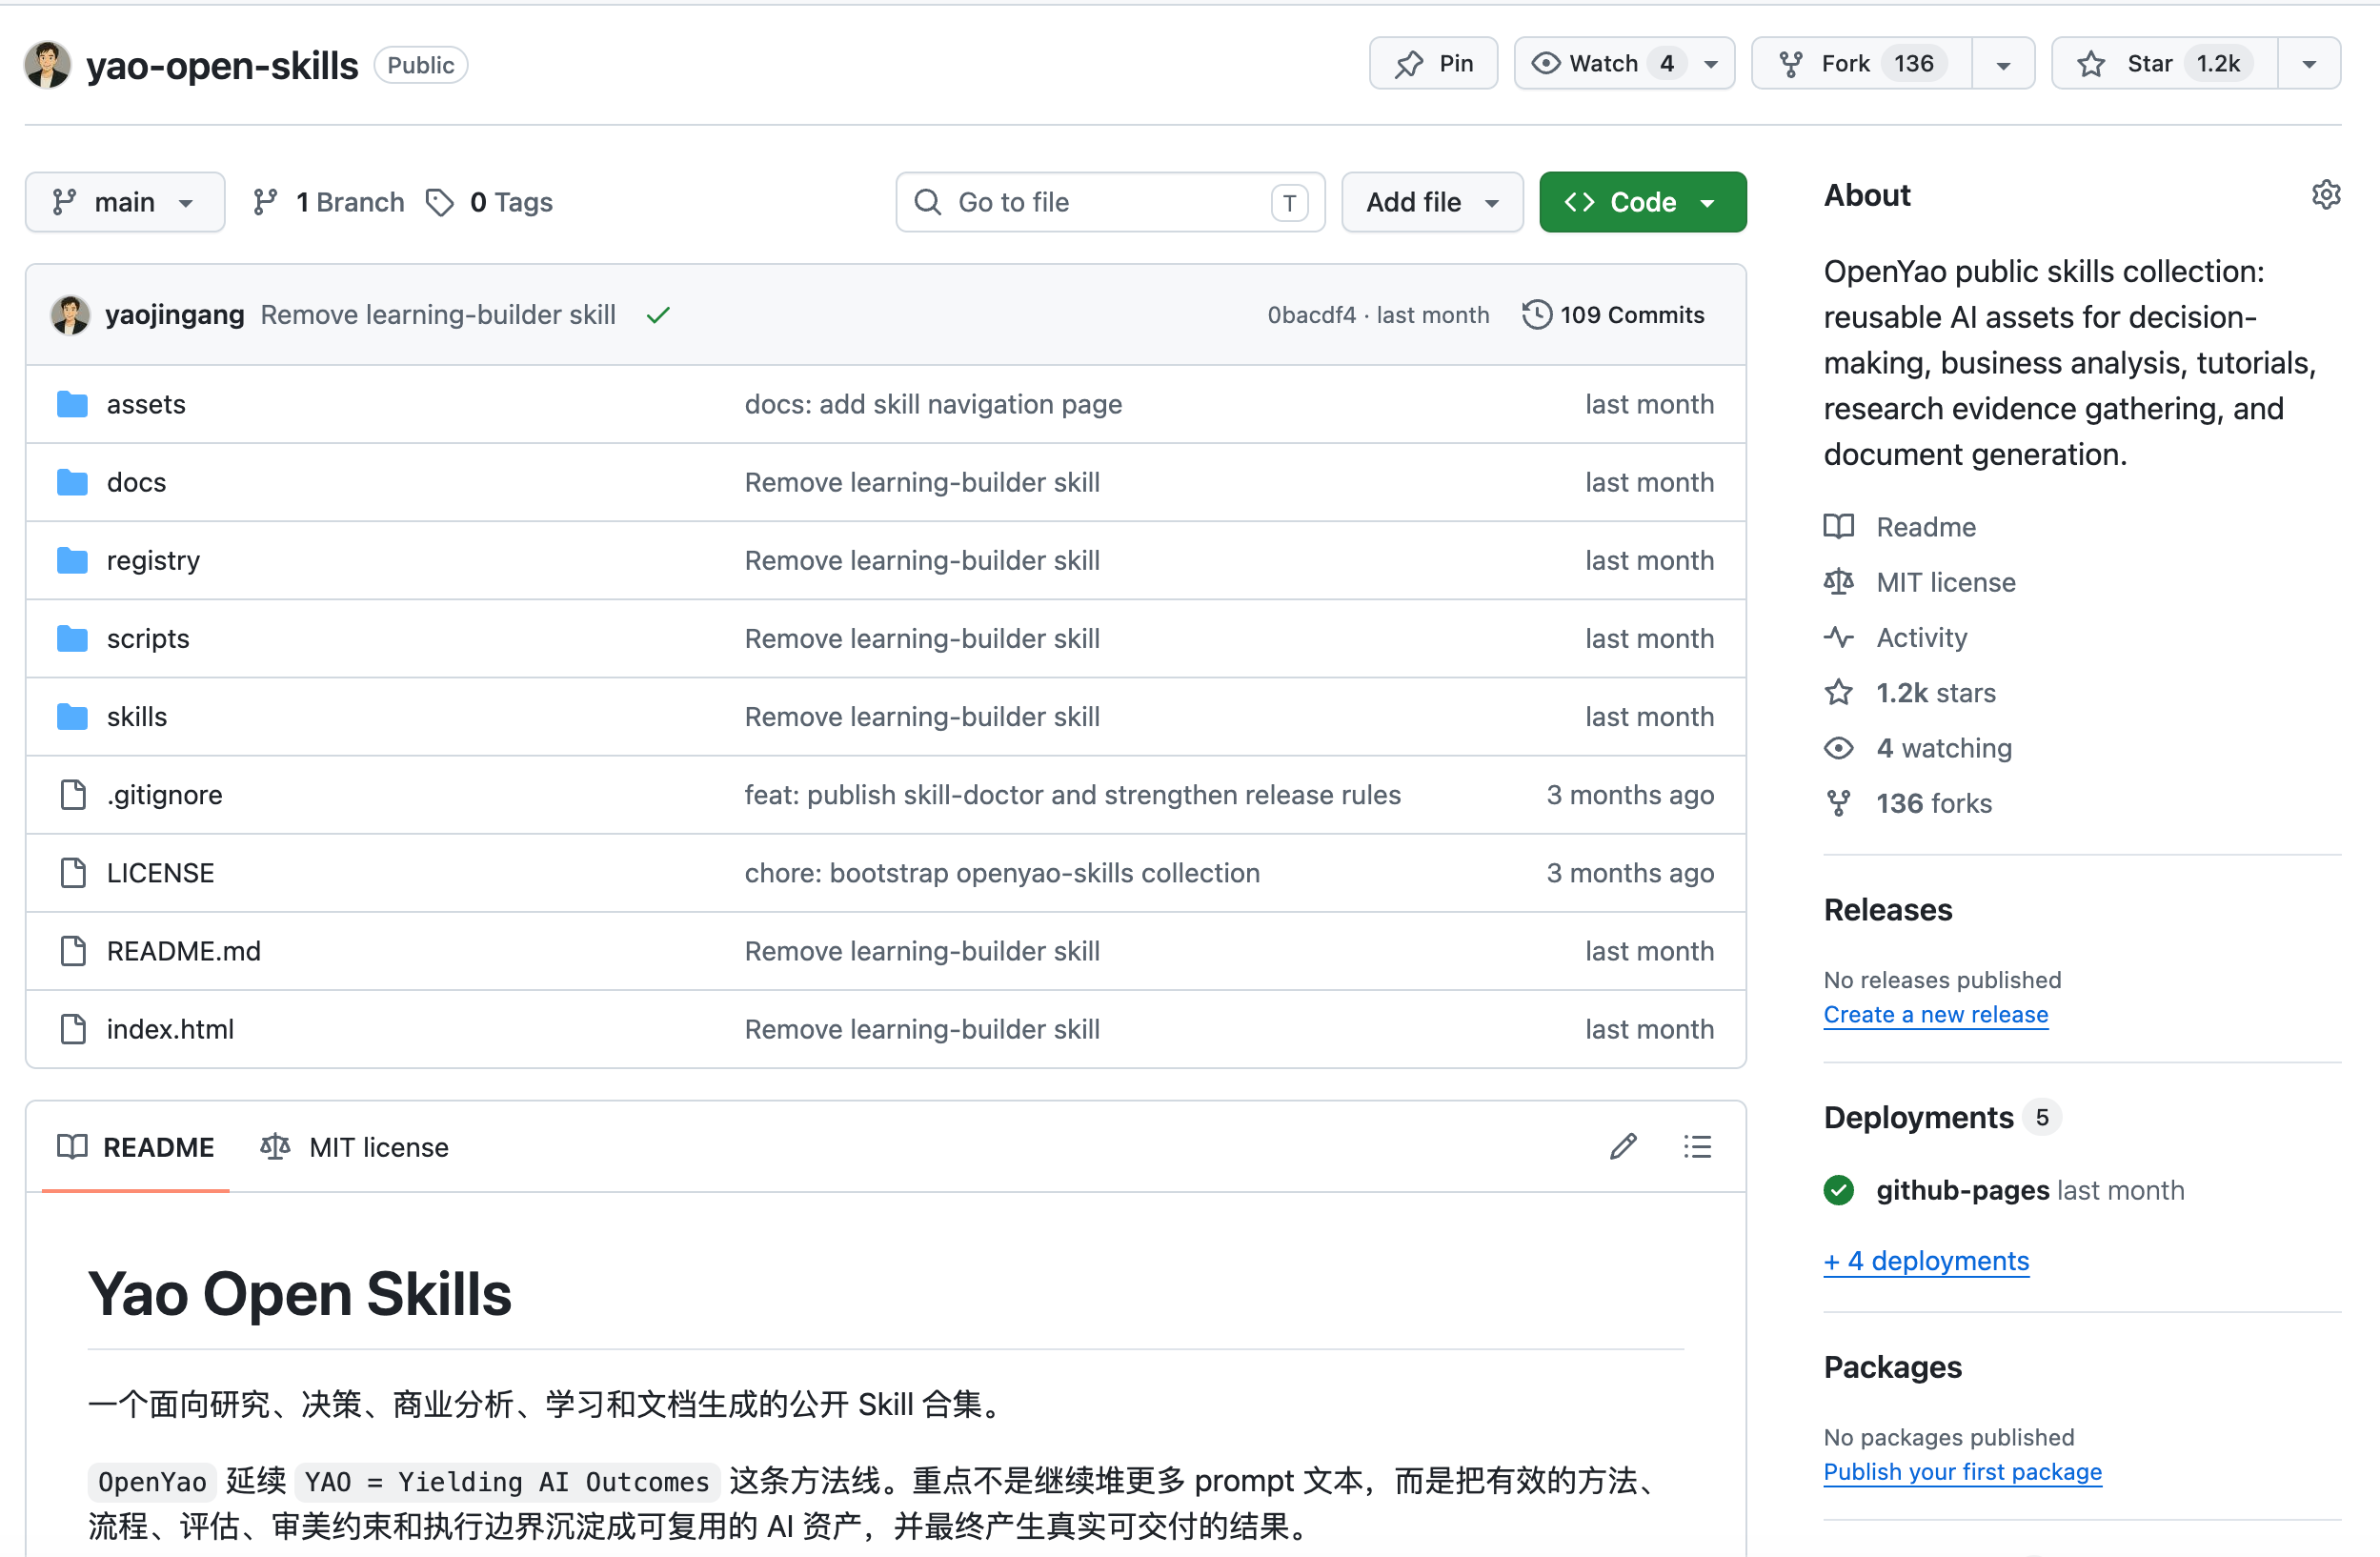Click the Create a new release link
Screen dimensions: 2380x1557
(1935, 1014)
